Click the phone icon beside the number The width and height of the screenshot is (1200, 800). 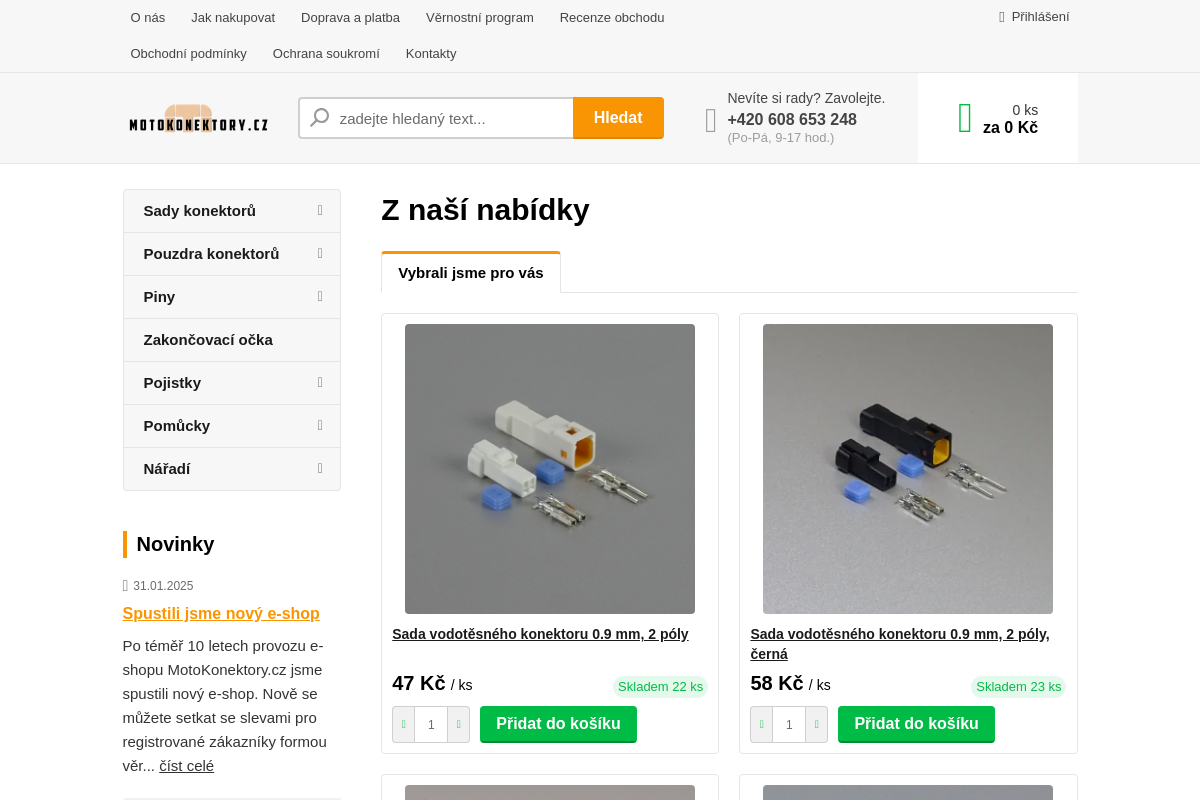[x=711, y=120]
